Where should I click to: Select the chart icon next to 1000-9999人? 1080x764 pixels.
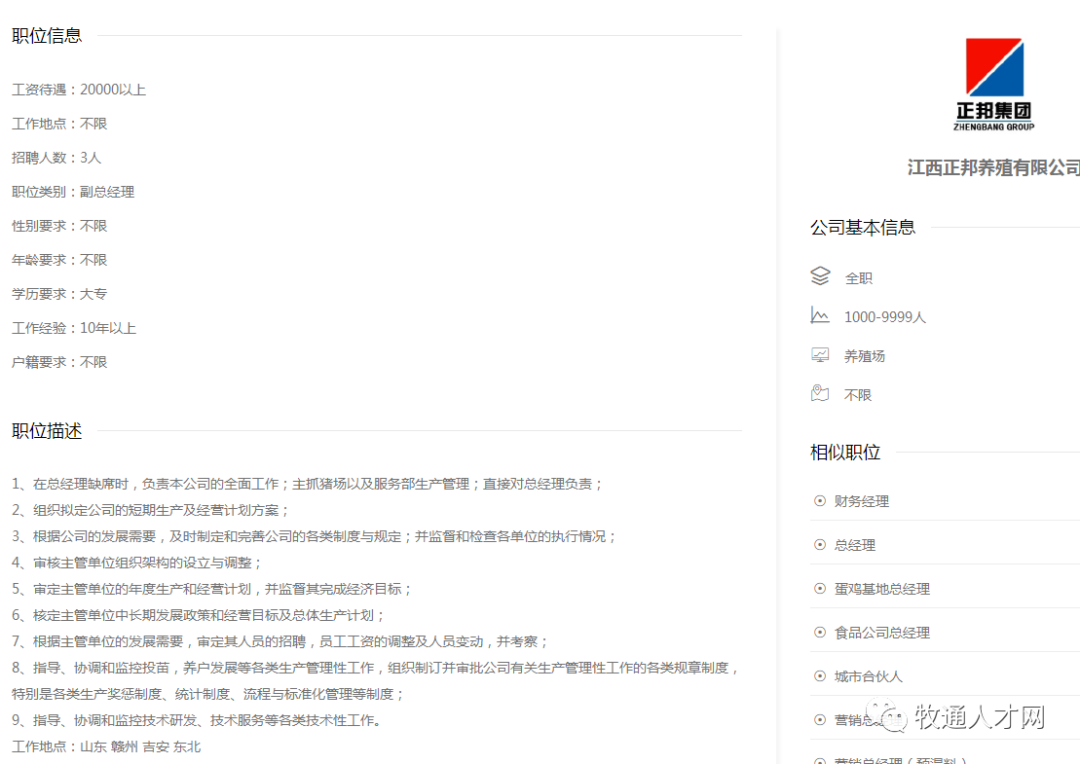[x=820, y=316]
